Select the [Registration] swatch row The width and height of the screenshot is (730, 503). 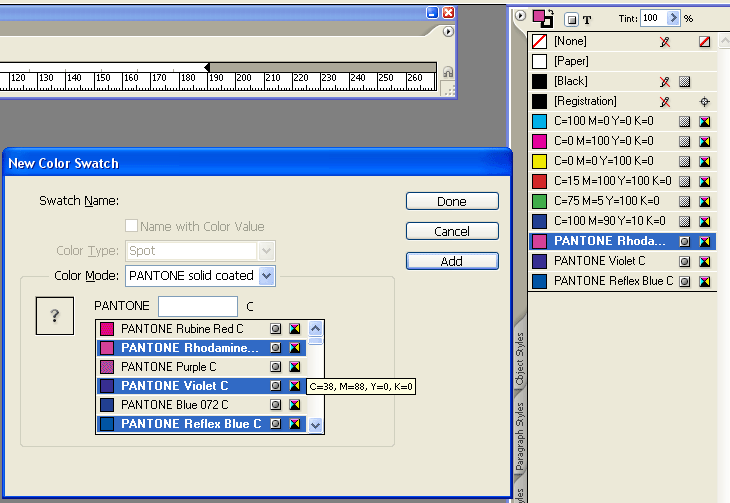click(622, 102)
